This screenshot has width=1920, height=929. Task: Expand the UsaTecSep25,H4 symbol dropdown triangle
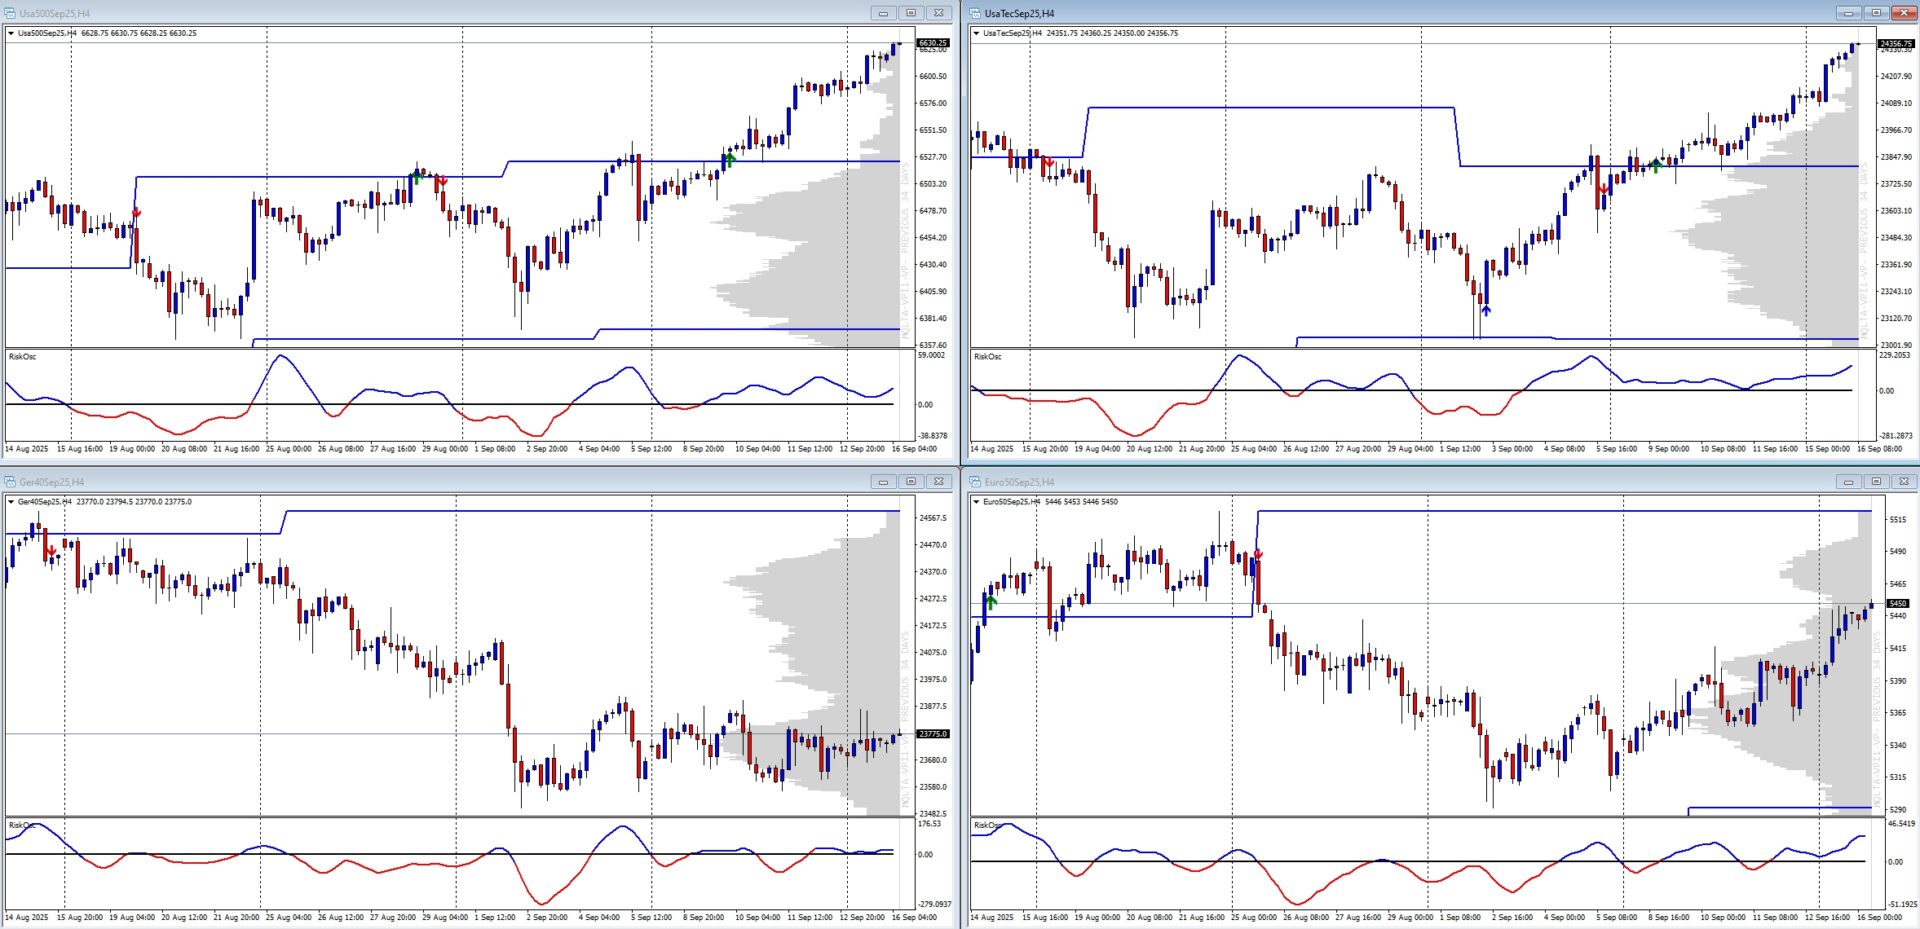976,33
